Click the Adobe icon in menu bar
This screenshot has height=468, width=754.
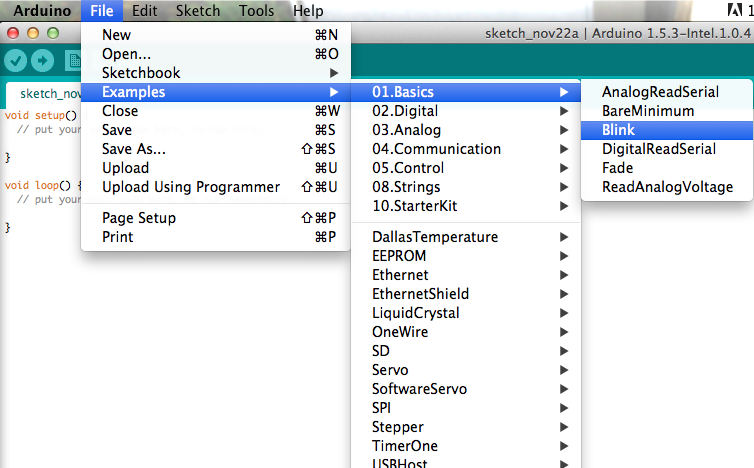pyautogui.click(x=734, y=10)
